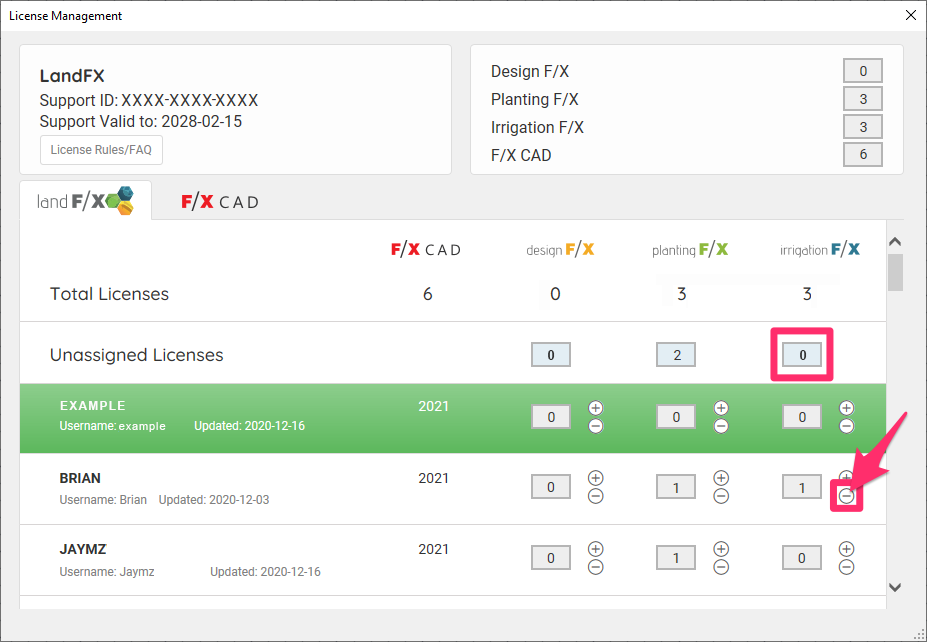Increase design F/X licenses for EXAMPLE
Image resolution: width=927 pixels, height=642 pixels.
click(595, 408)
